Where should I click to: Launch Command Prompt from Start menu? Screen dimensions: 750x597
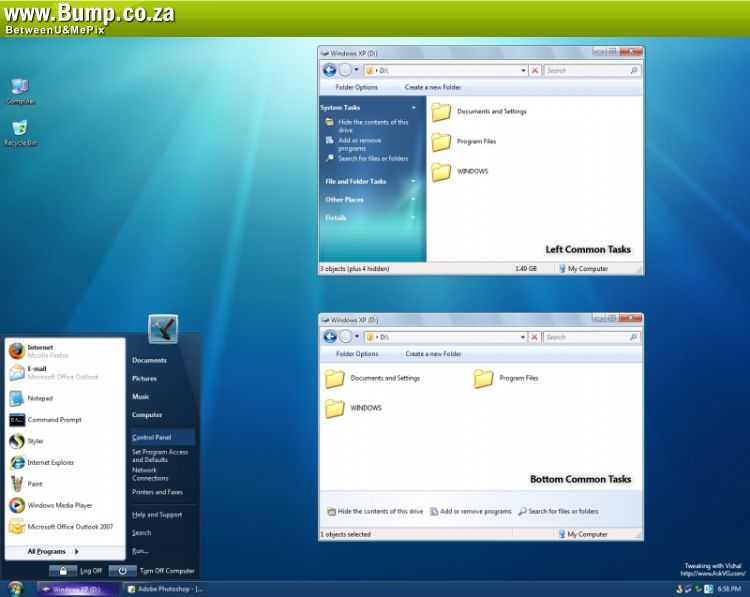[54, 420]
